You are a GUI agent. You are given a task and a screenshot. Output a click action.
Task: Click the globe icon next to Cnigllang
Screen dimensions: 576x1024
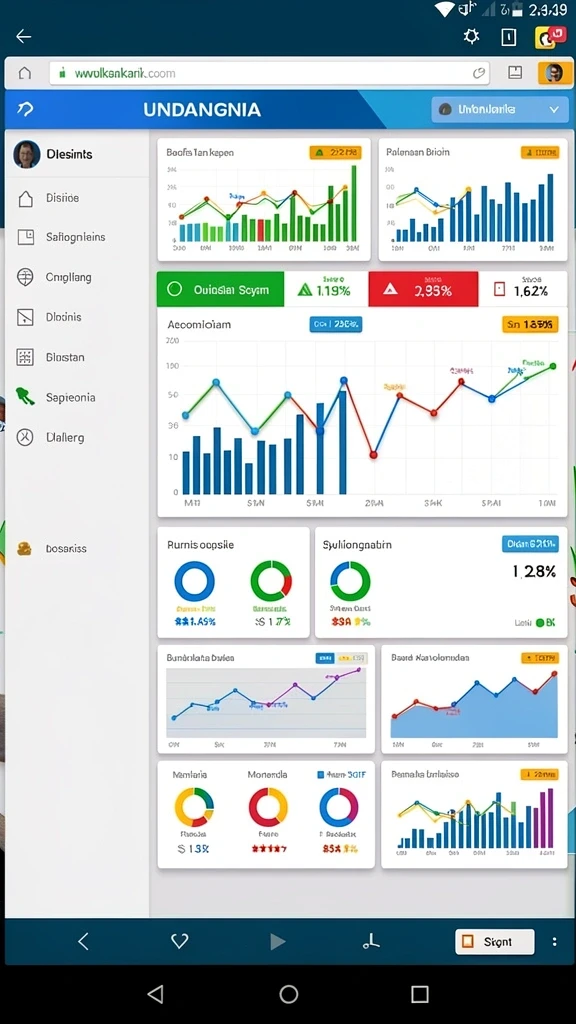click(25, 277)
